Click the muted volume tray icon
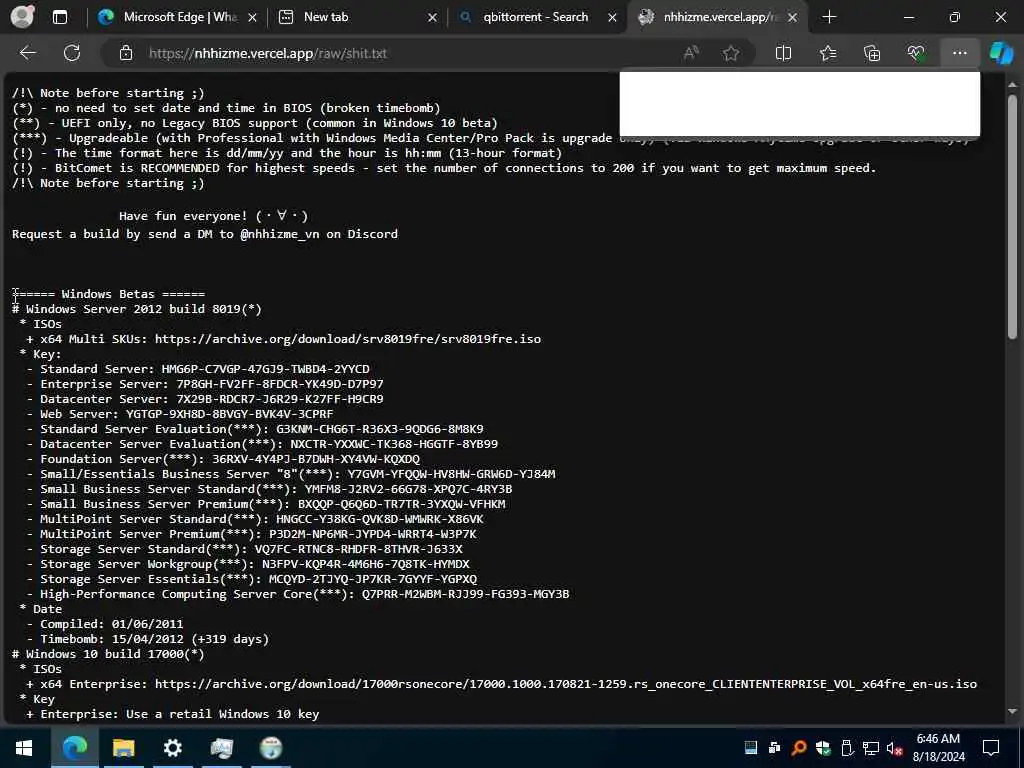This screenshot has height=768, width=1024. 895,748
